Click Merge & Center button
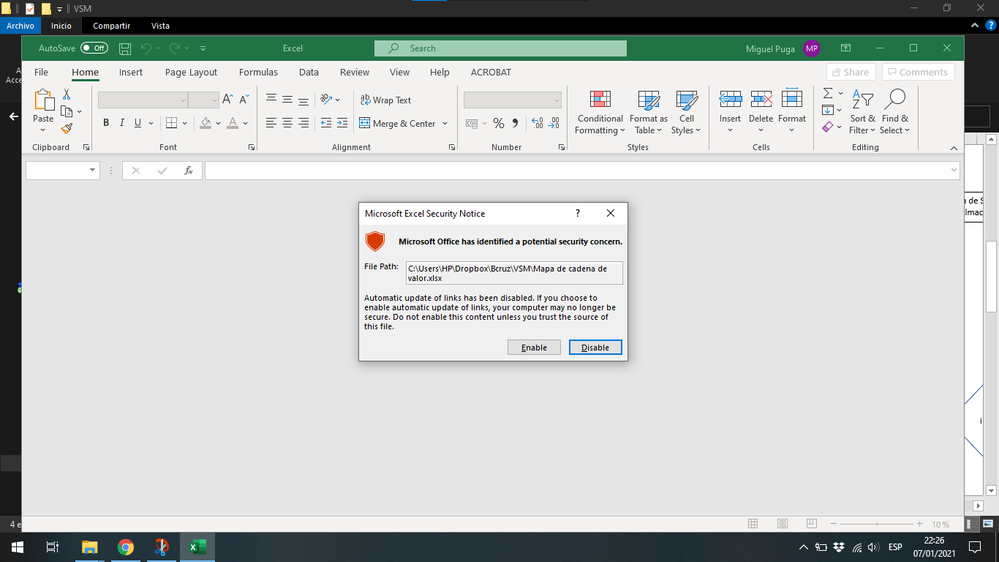This screenshot has width=999, height=562. [x=398, y=123]
